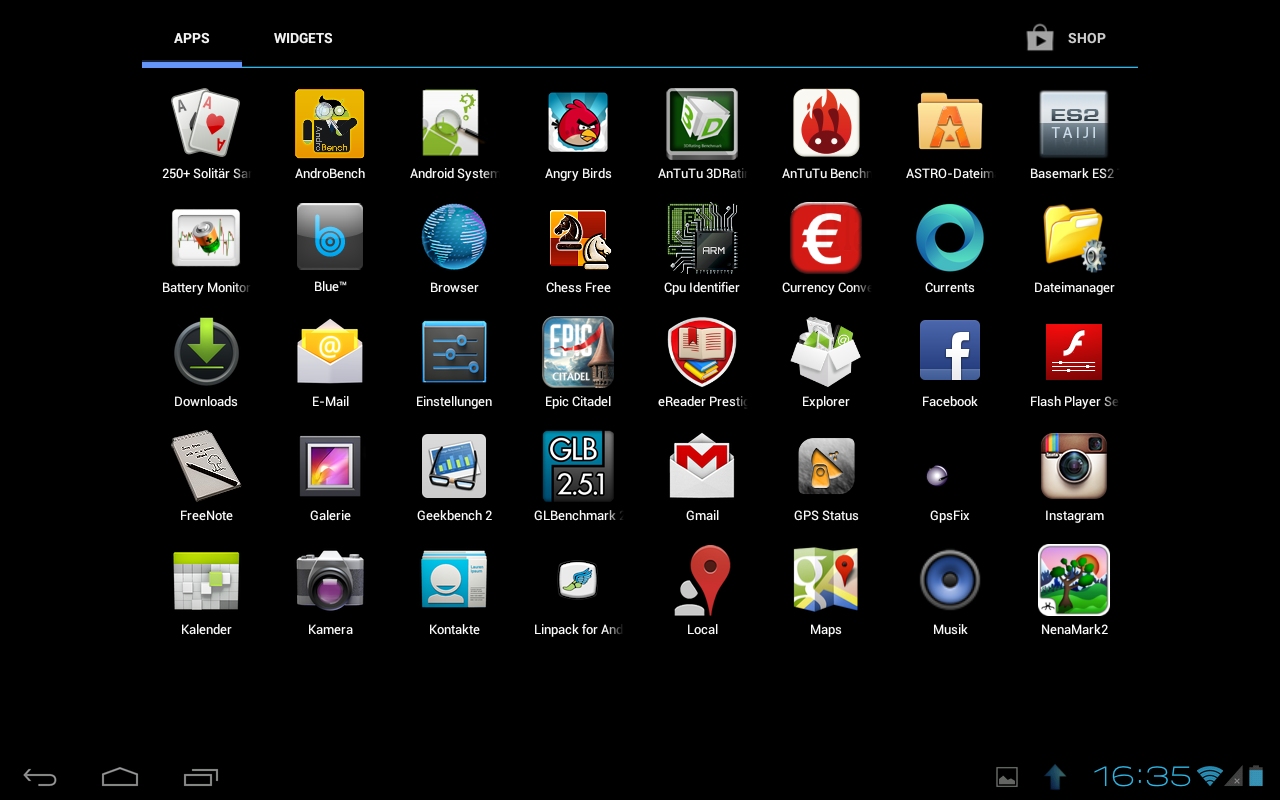
Task: Launch the Kamera app
Action: pyautogui.click(x=330, y=580)
